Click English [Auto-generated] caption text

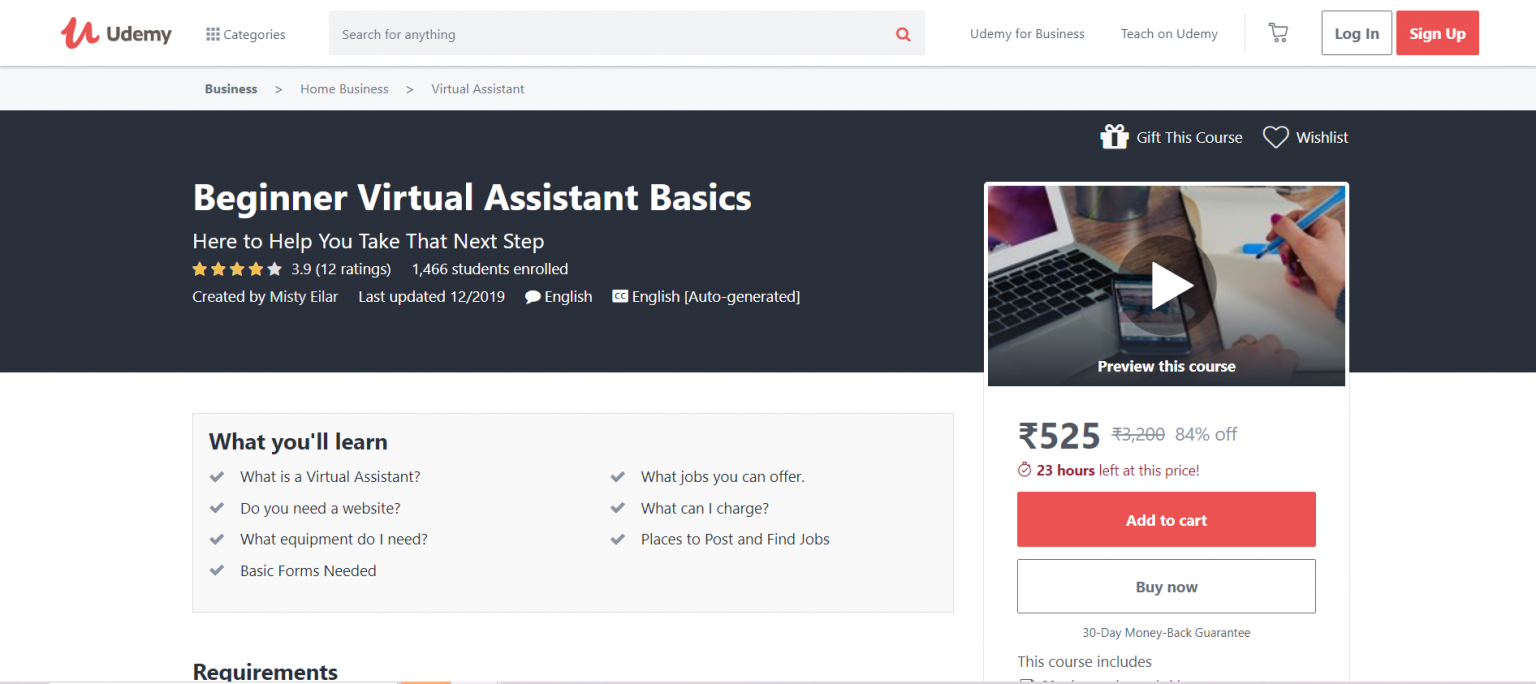pyautogui.click(x=716, y=297)
